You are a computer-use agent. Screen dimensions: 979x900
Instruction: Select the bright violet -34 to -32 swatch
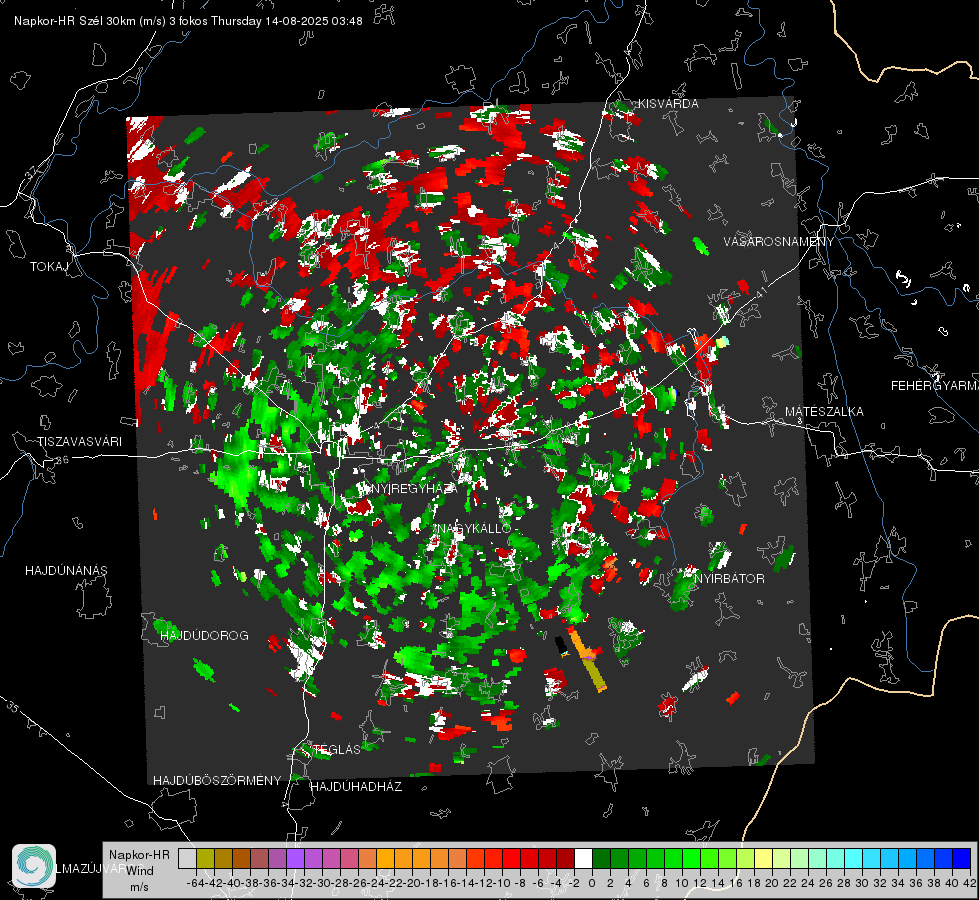[295, 858]
